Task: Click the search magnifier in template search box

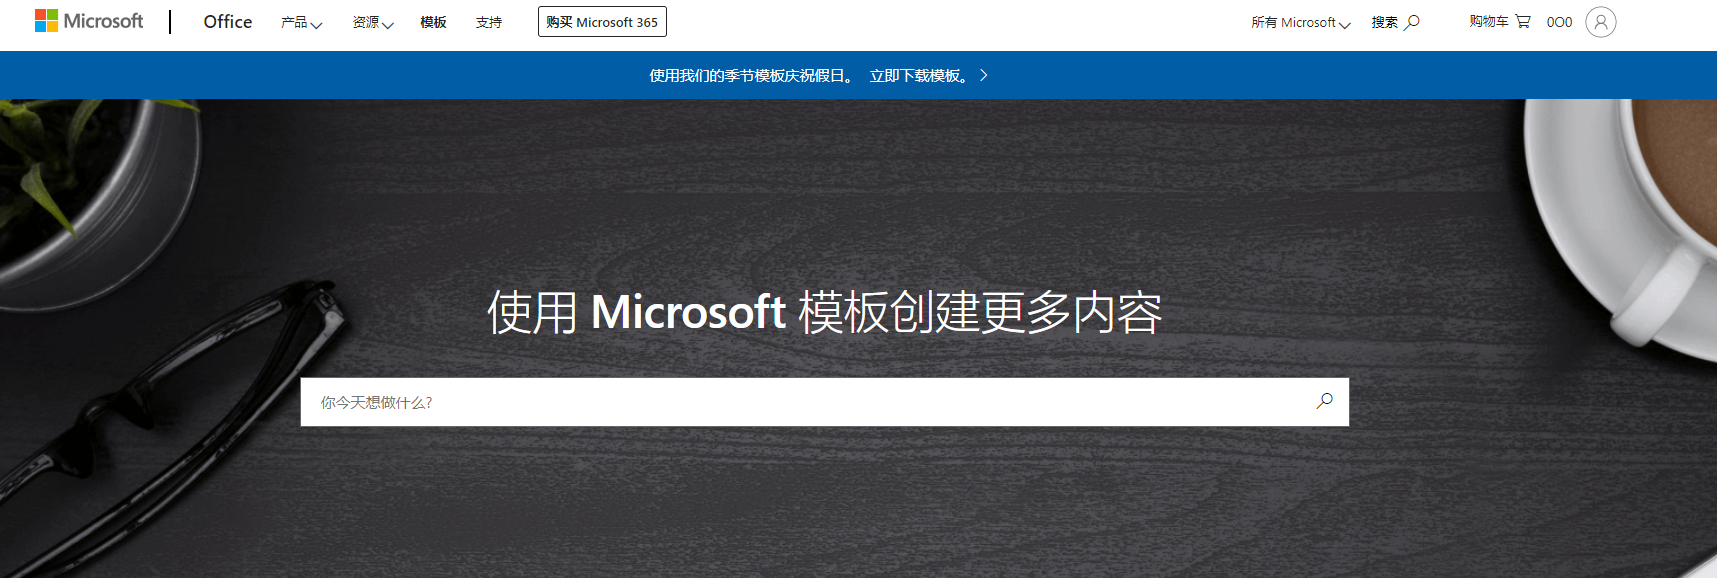Action: [x=1325, y=401]
